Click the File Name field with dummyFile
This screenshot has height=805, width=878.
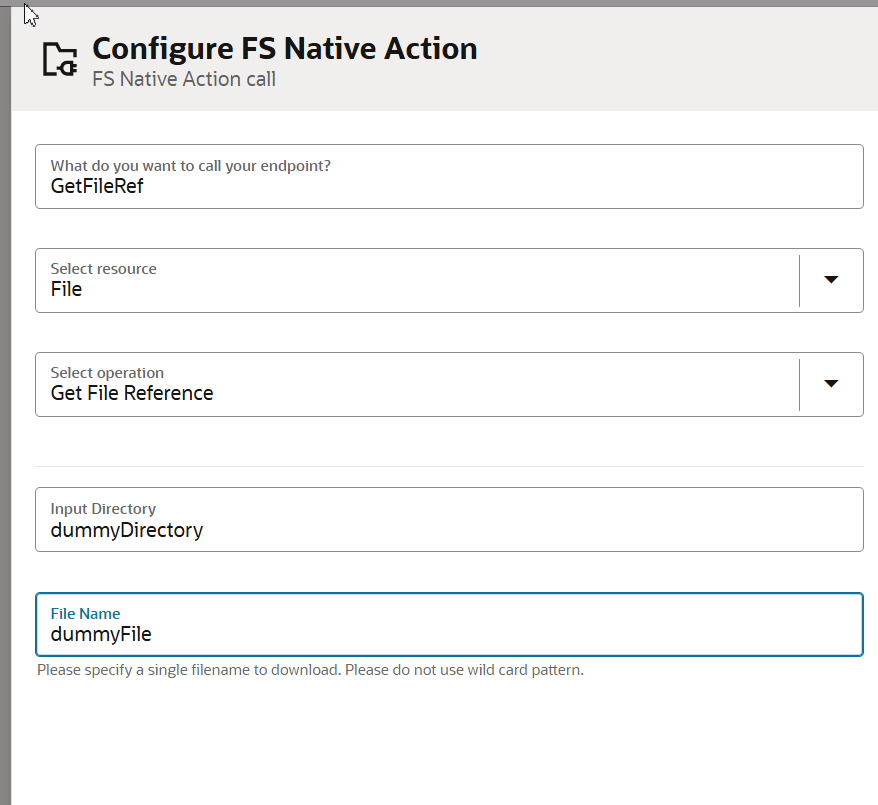pyautogui.click(x=449, y=624)
